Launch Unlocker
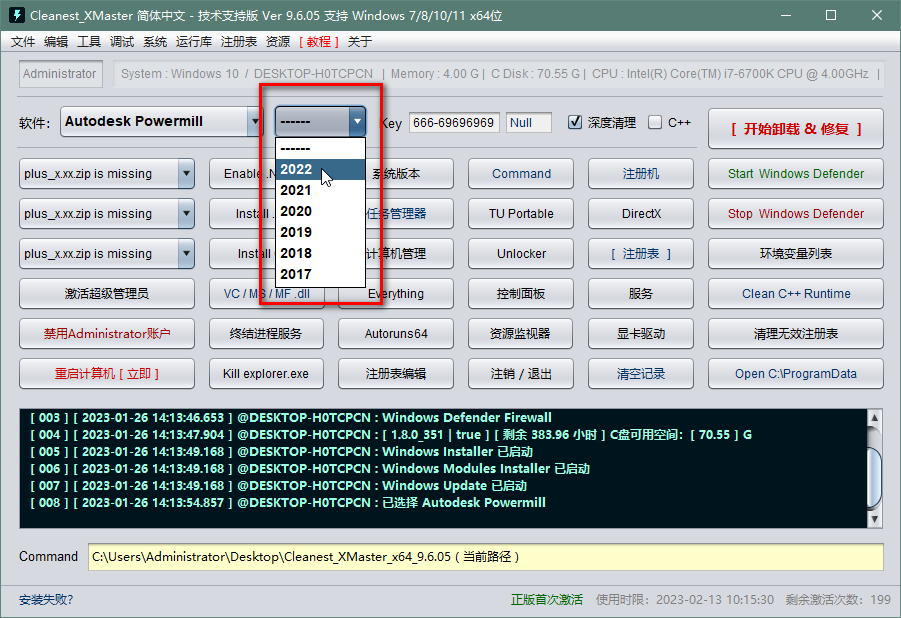 coord(521,254)
